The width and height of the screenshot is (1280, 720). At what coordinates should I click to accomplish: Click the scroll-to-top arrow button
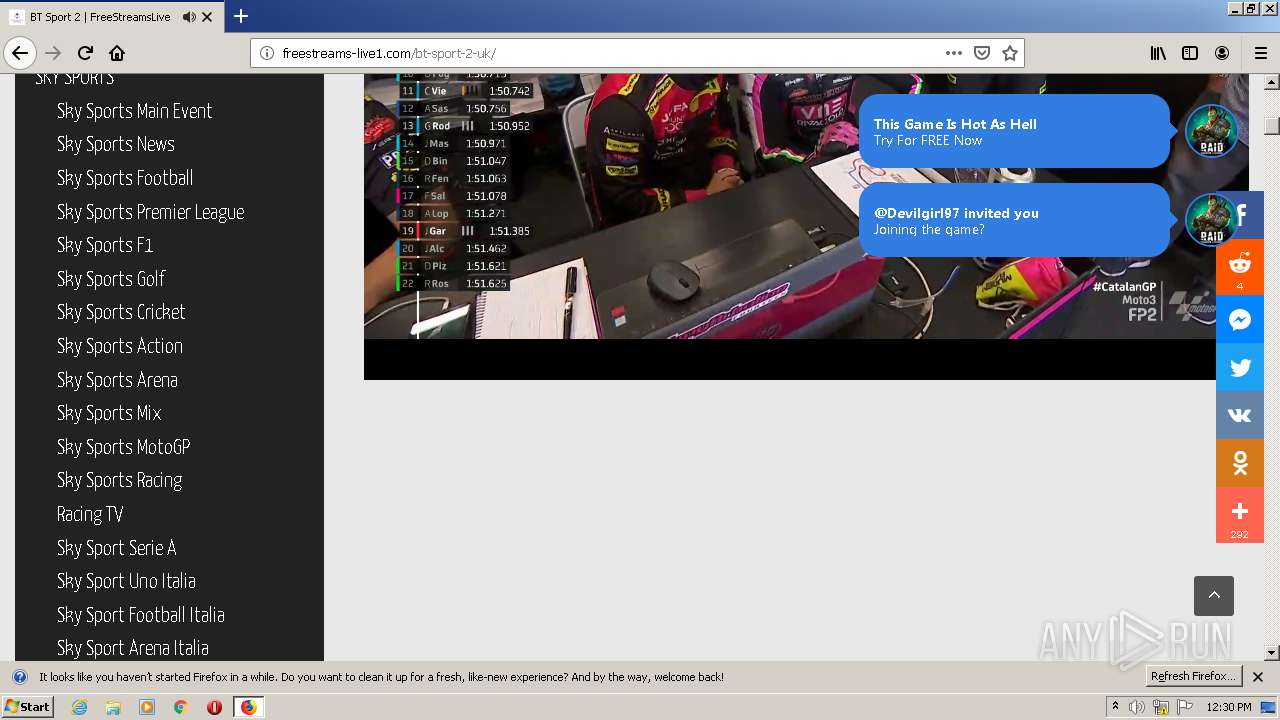(x=1214, y=596)
